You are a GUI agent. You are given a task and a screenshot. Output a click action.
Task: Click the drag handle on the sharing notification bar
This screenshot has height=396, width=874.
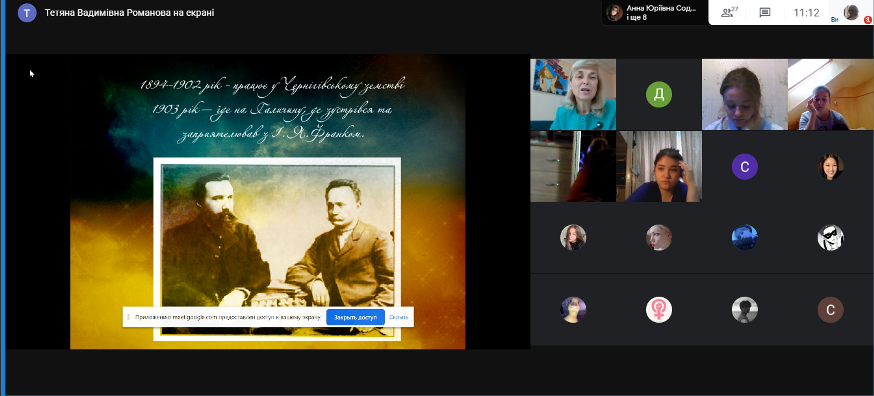[x=128, y=317]
